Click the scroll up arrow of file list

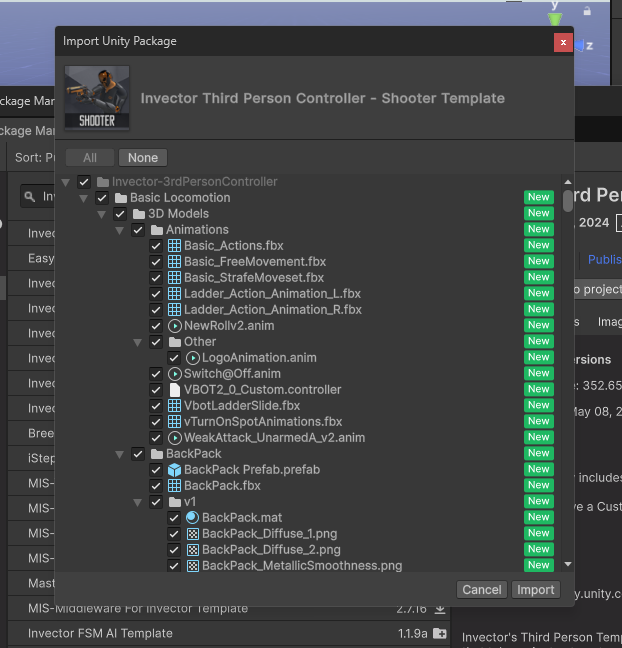568,182
